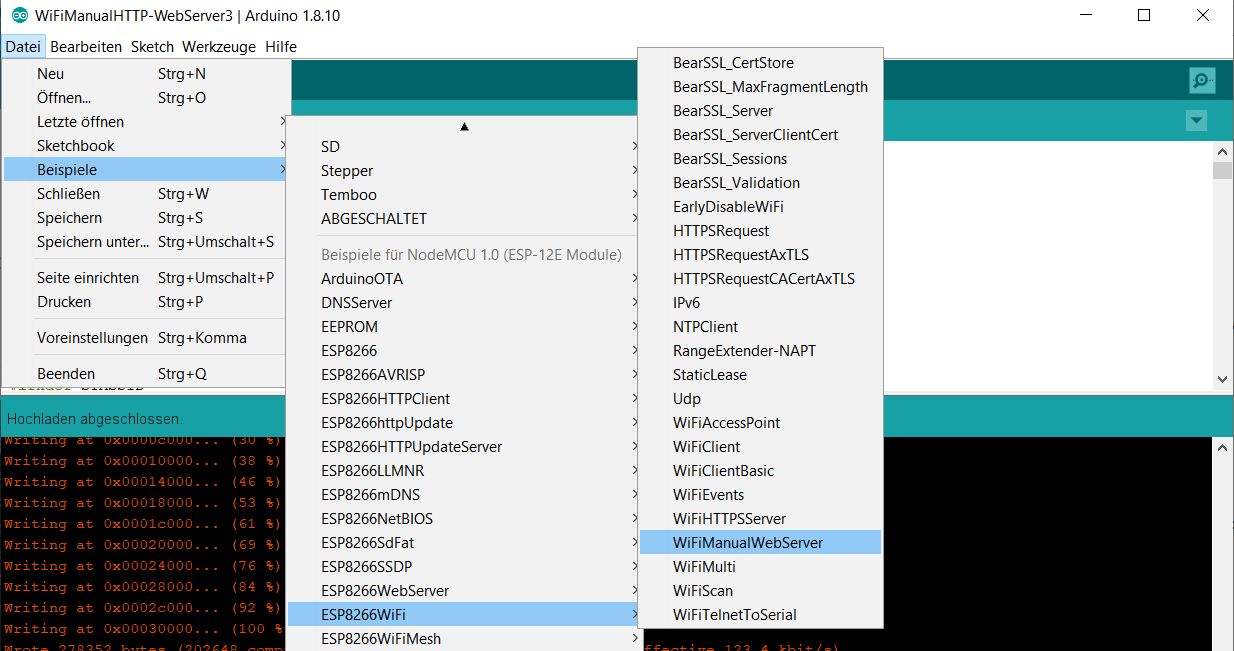This screenshot has height=651, width=1234.
Task: Click Voreinstellungen in the Datei menu
Action: (92, 337)
